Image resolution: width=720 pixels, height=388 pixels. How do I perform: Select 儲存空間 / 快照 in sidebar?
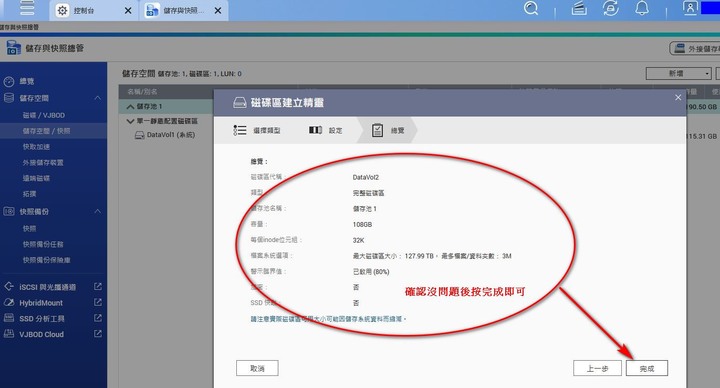[46, 131]
